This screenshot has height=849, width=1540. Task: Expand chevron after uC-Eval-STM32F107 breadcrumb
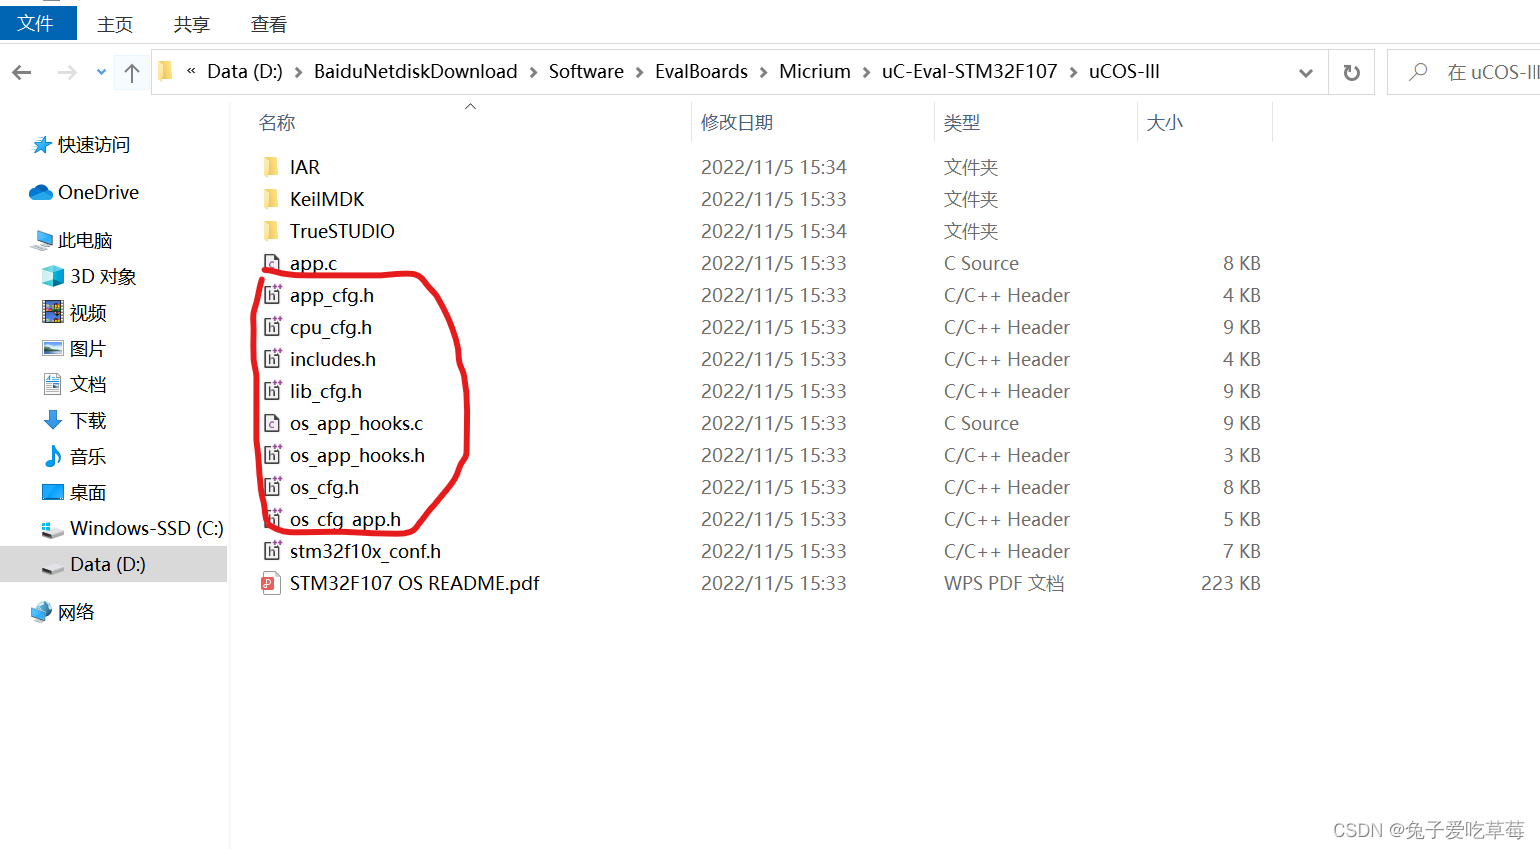click(x=1073, y=72)
